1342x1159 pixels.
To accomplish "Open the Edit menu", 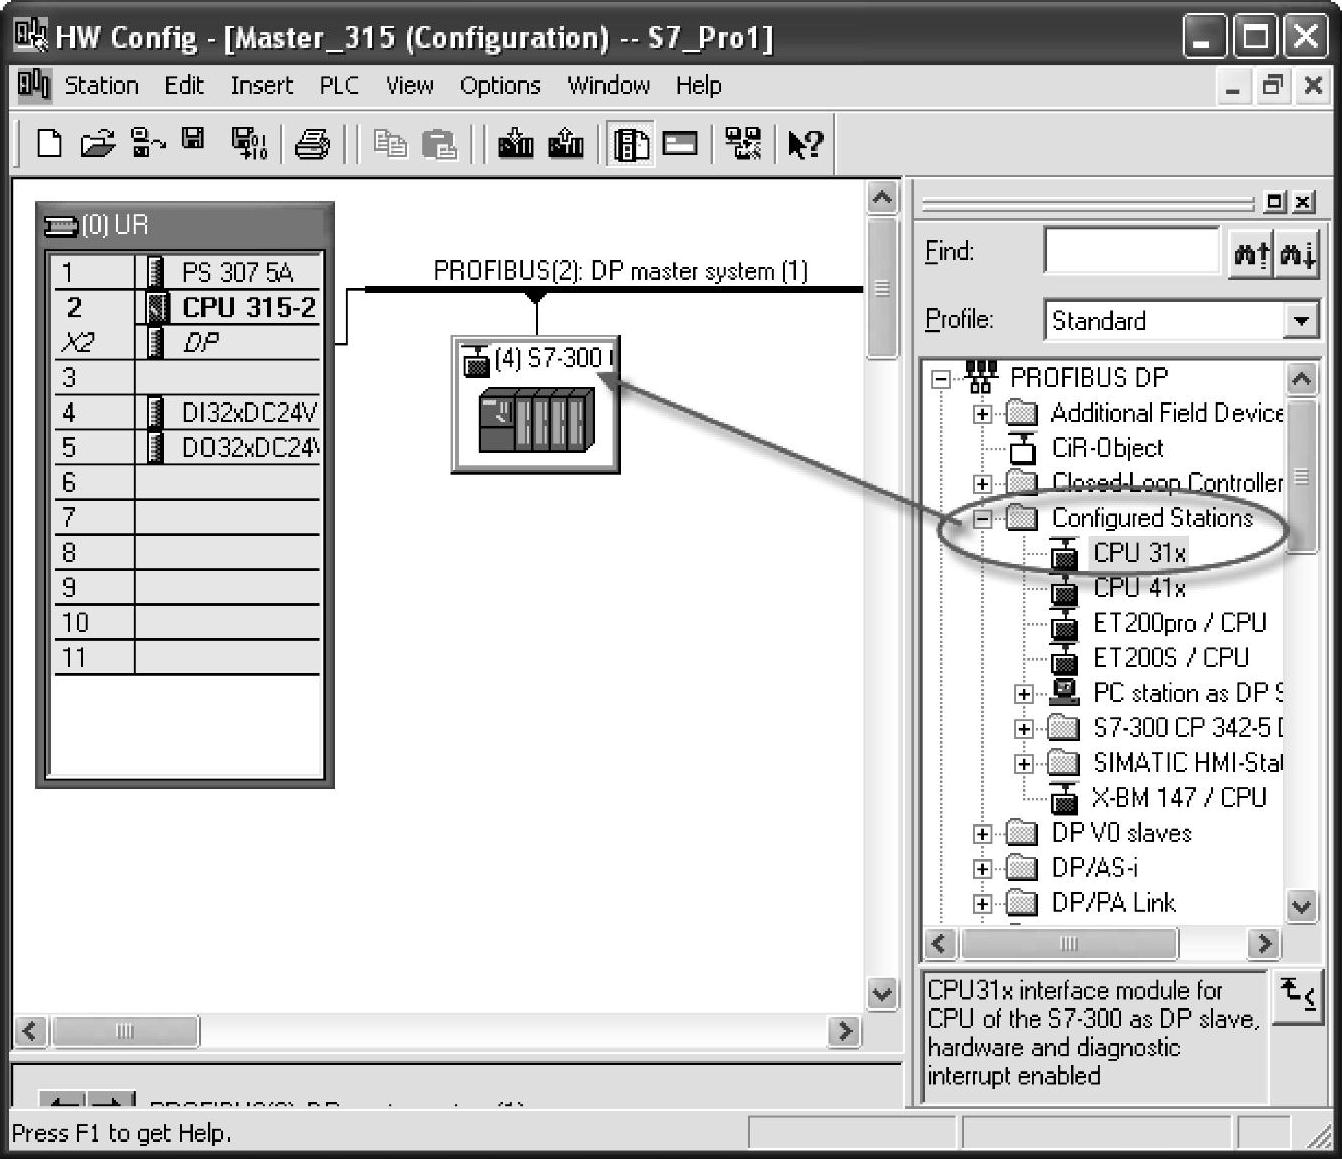I will [x=184, y=86].
